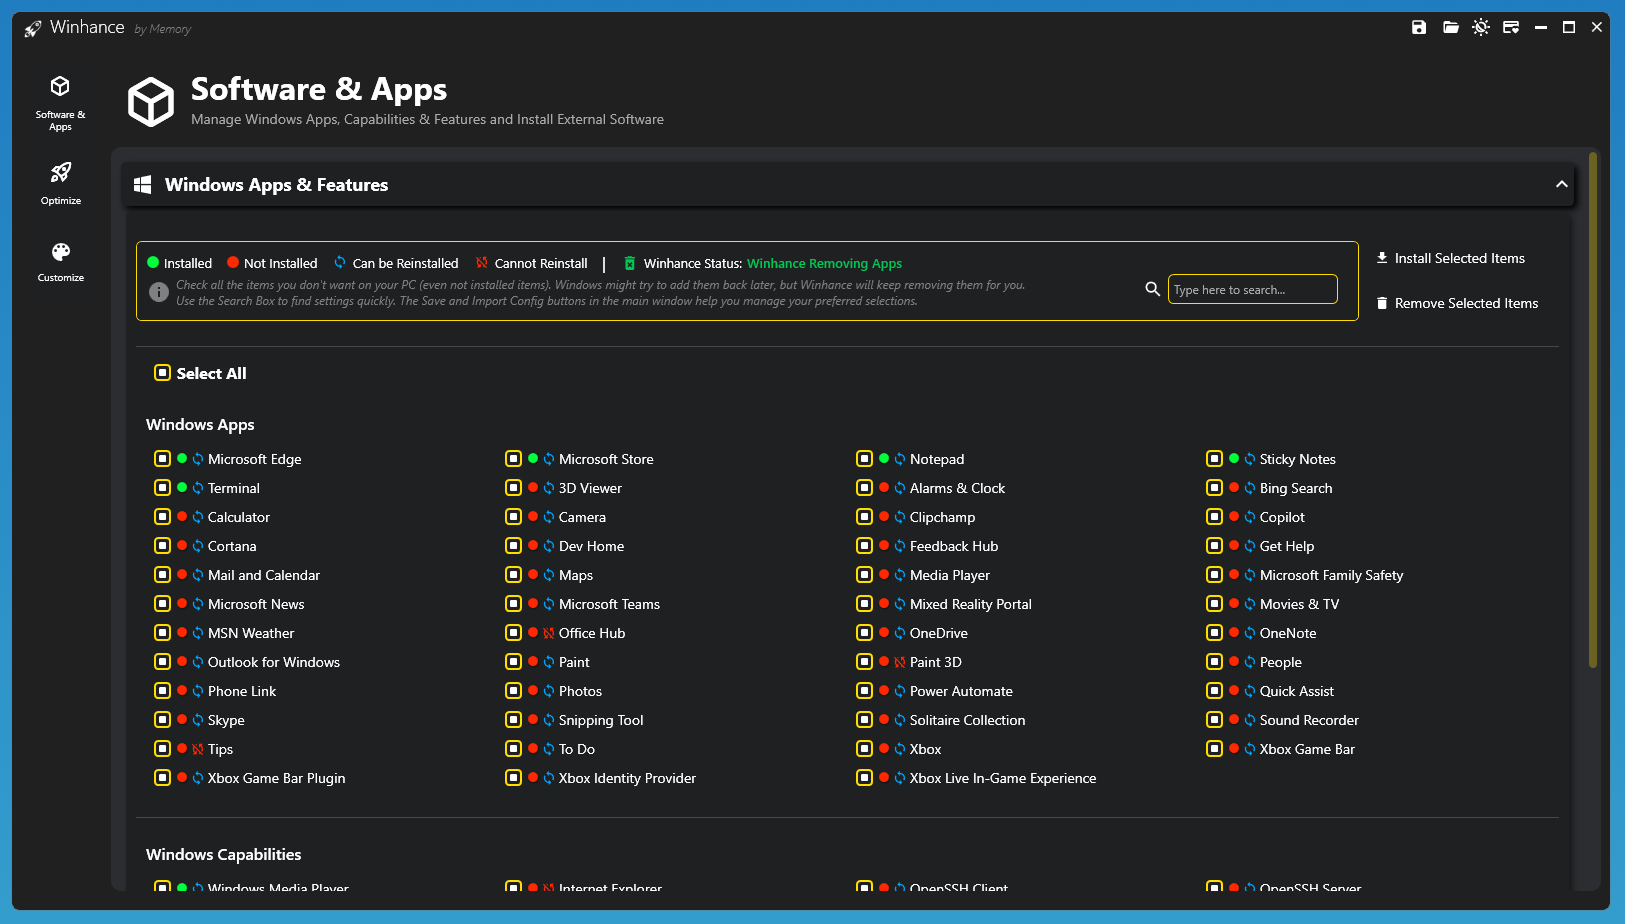Enable the Xbox Game Bar checkbox
The width and height of the screenshot is (1625, 924).
(1214, 749)
